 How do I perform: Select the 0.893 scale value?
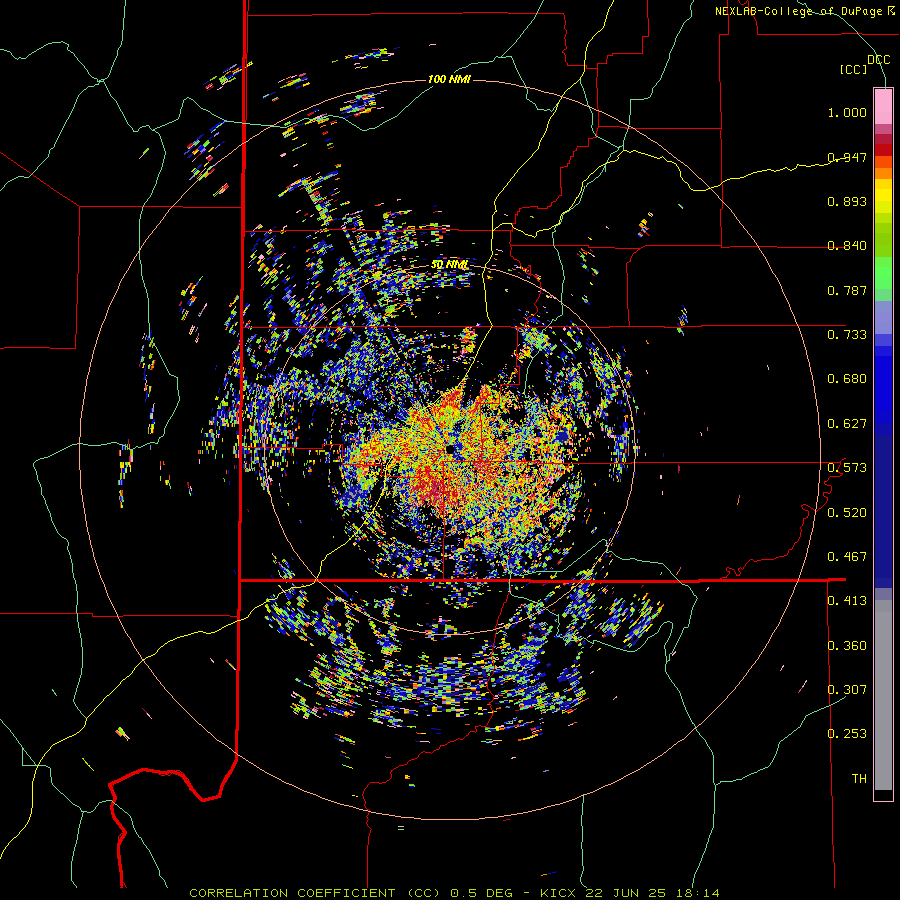[x=847, y=201]
